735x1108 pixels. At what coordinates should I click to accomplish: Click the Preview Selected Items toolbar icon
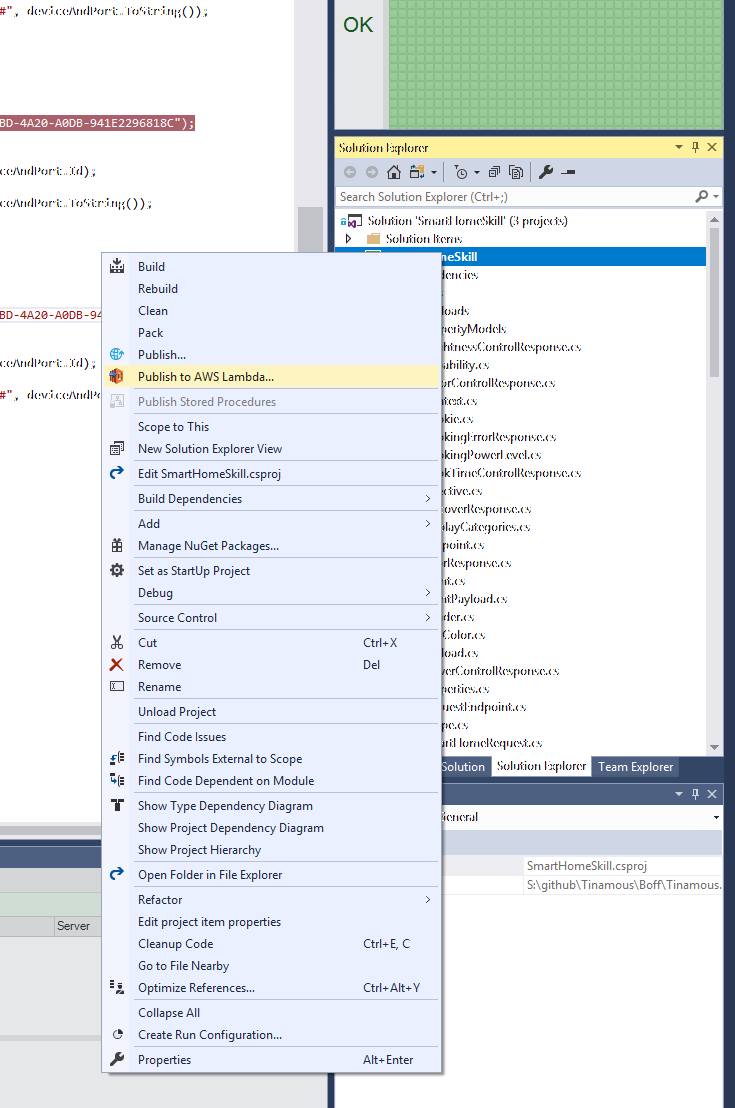click(x=568, y=172)
